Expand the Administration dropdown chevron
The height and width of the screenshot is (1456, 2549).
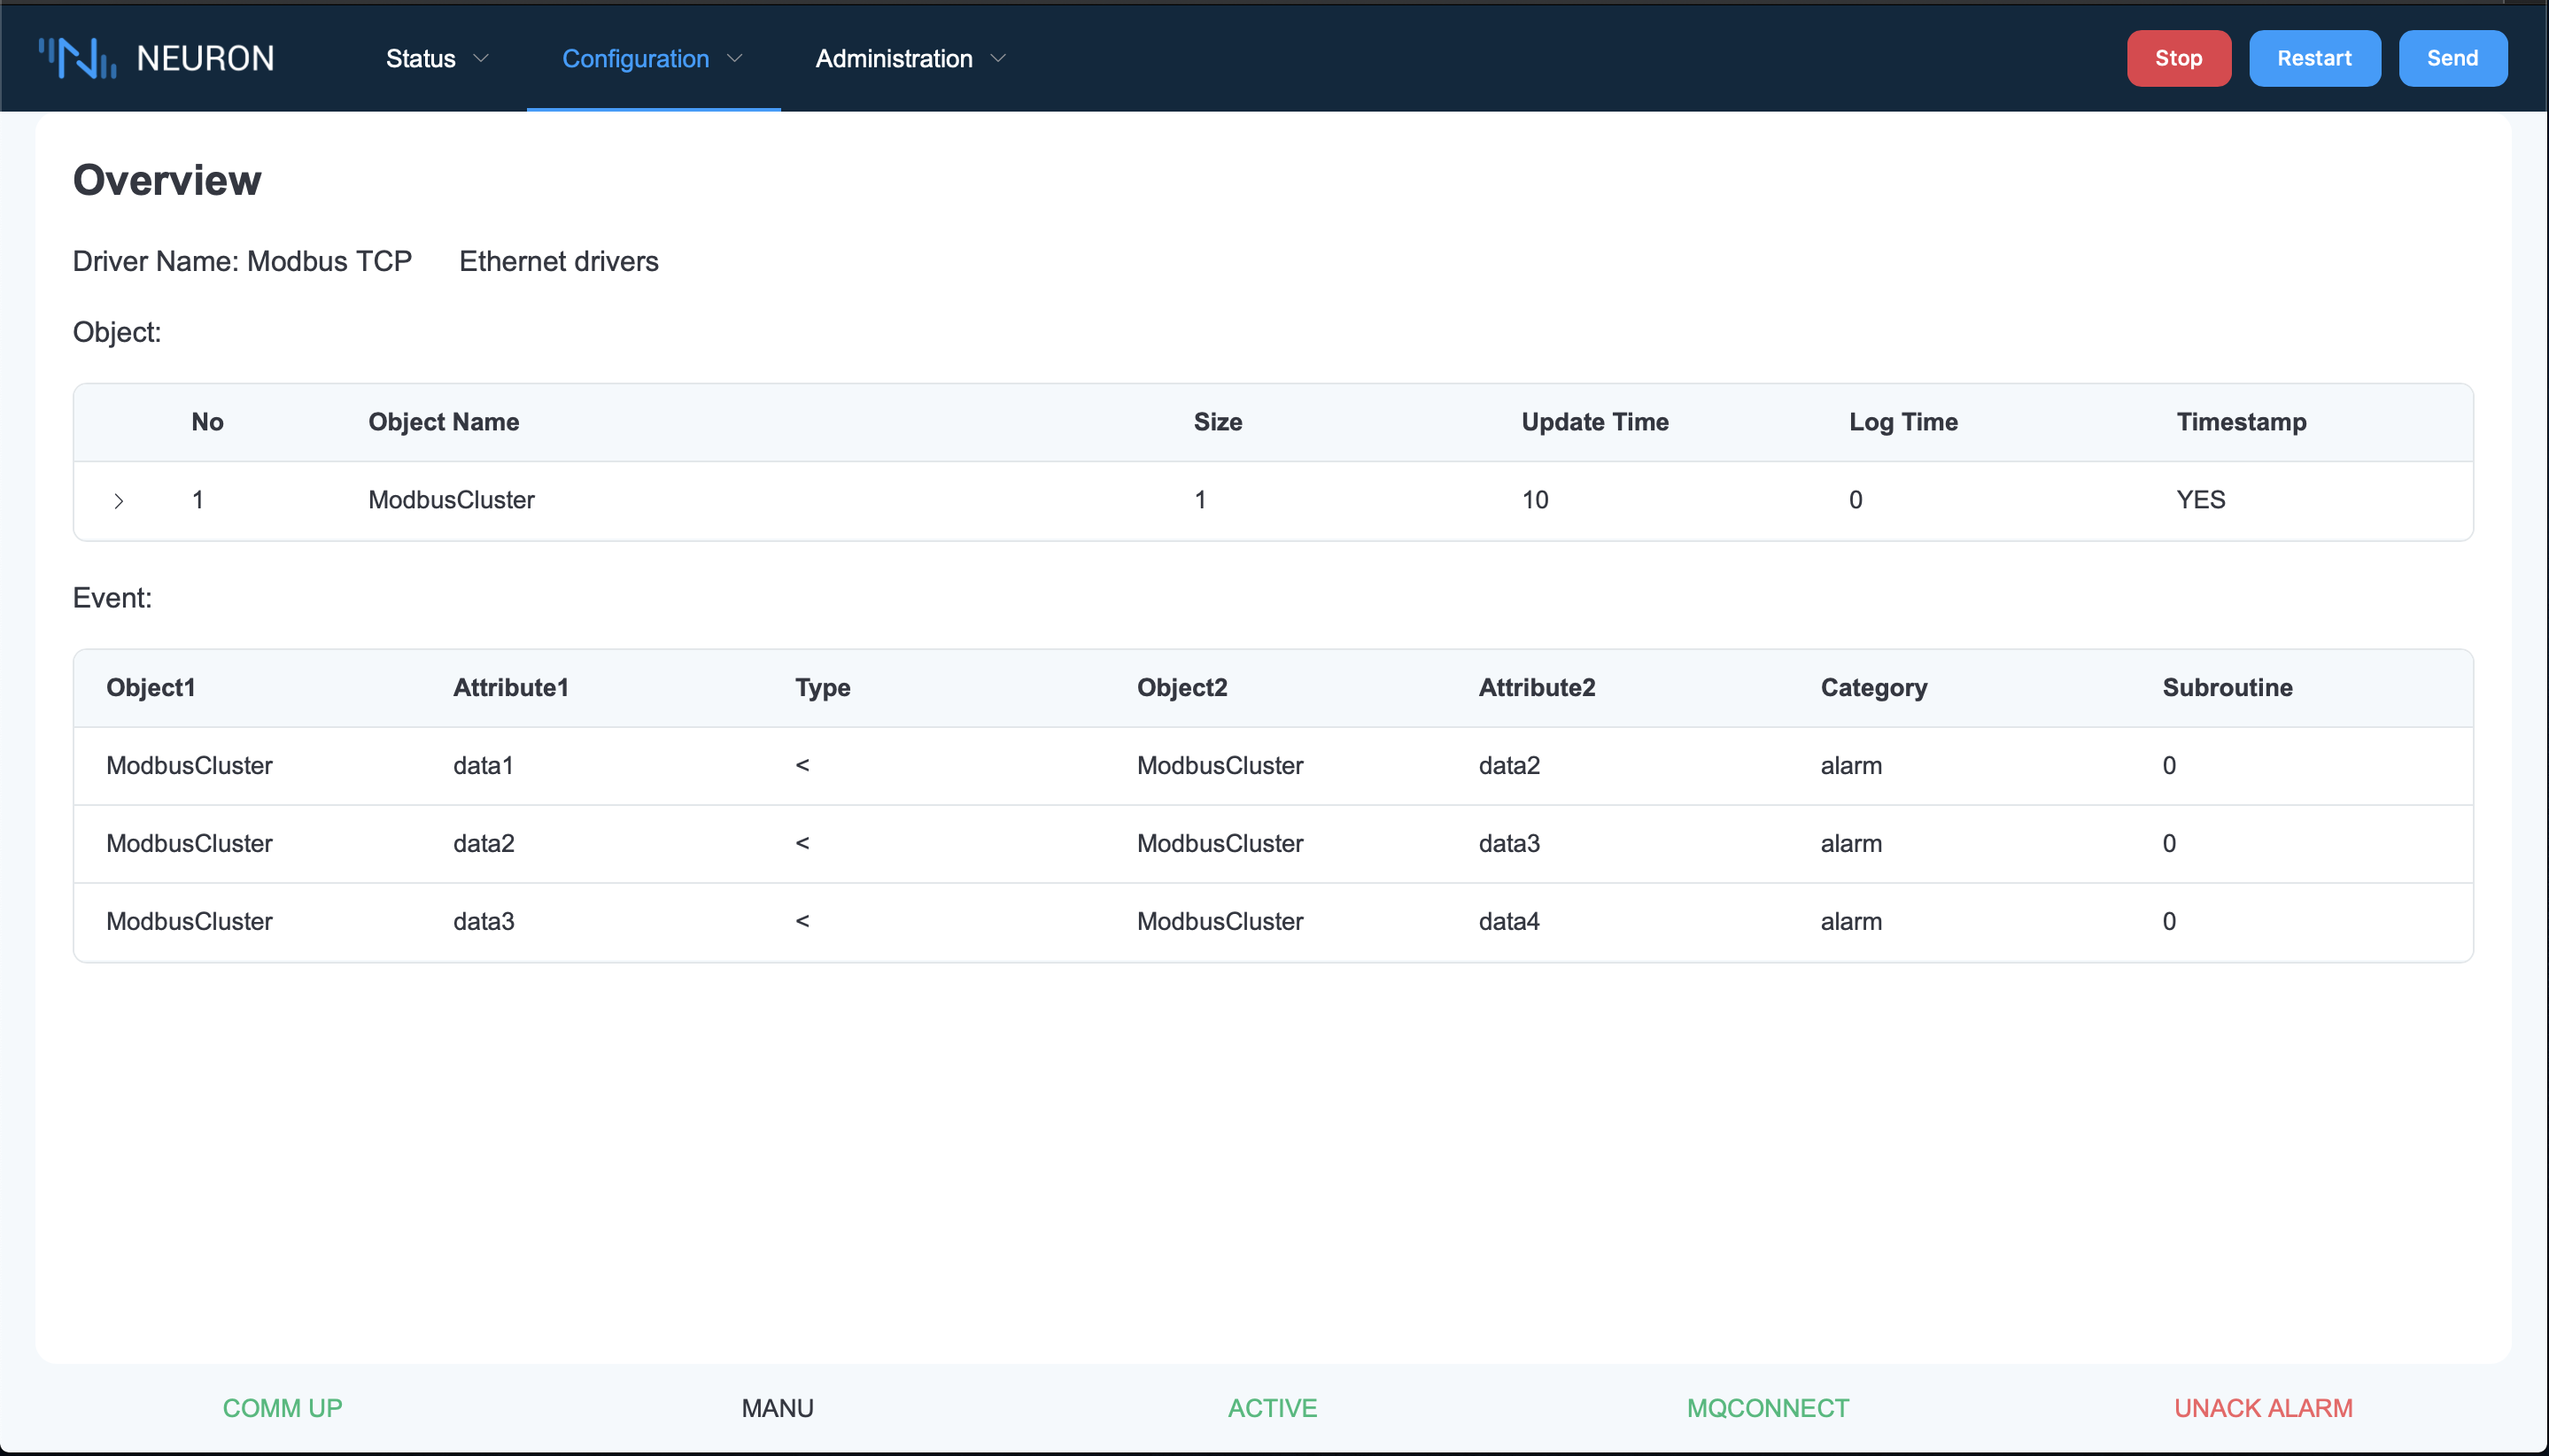pos(998,59)
